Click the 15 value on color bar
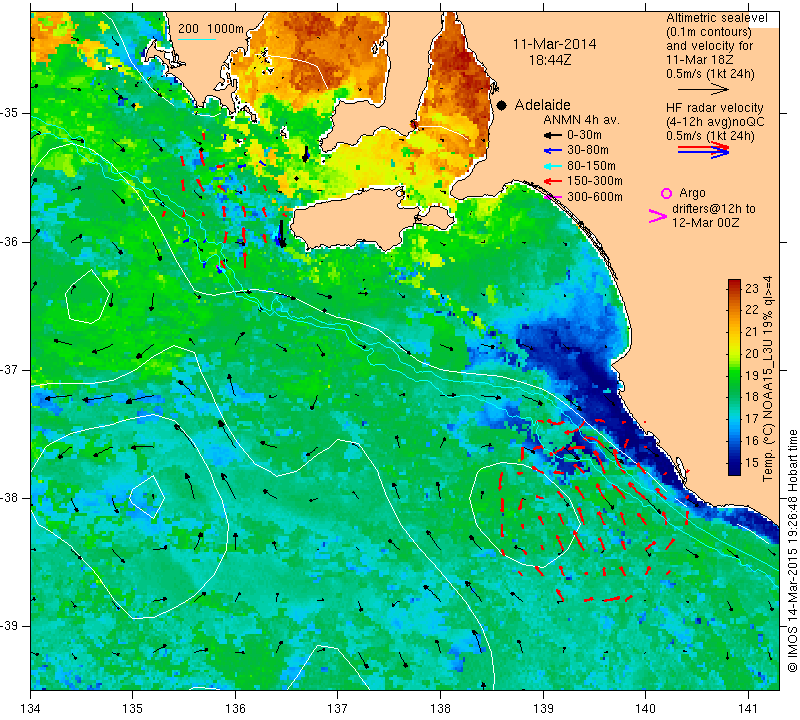 [x=752, y=463]
